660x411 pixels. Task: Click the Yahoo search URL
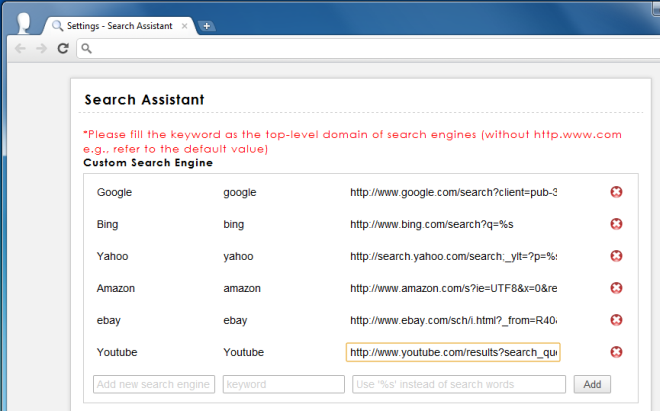pos(453,256)
